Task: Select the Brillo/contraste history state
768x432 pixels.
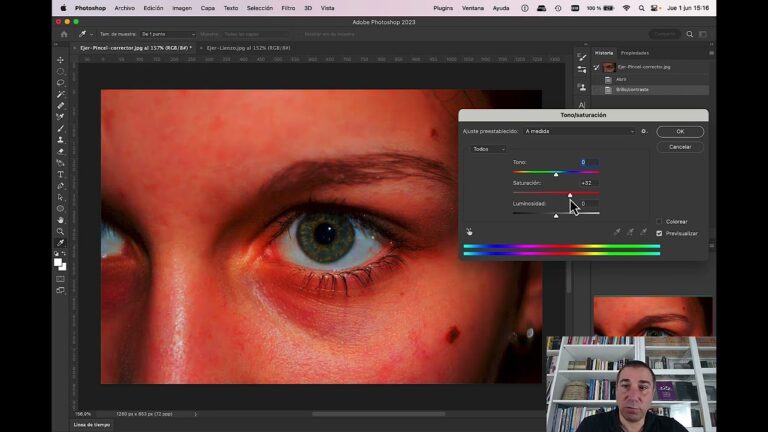Action: [650, 90]
